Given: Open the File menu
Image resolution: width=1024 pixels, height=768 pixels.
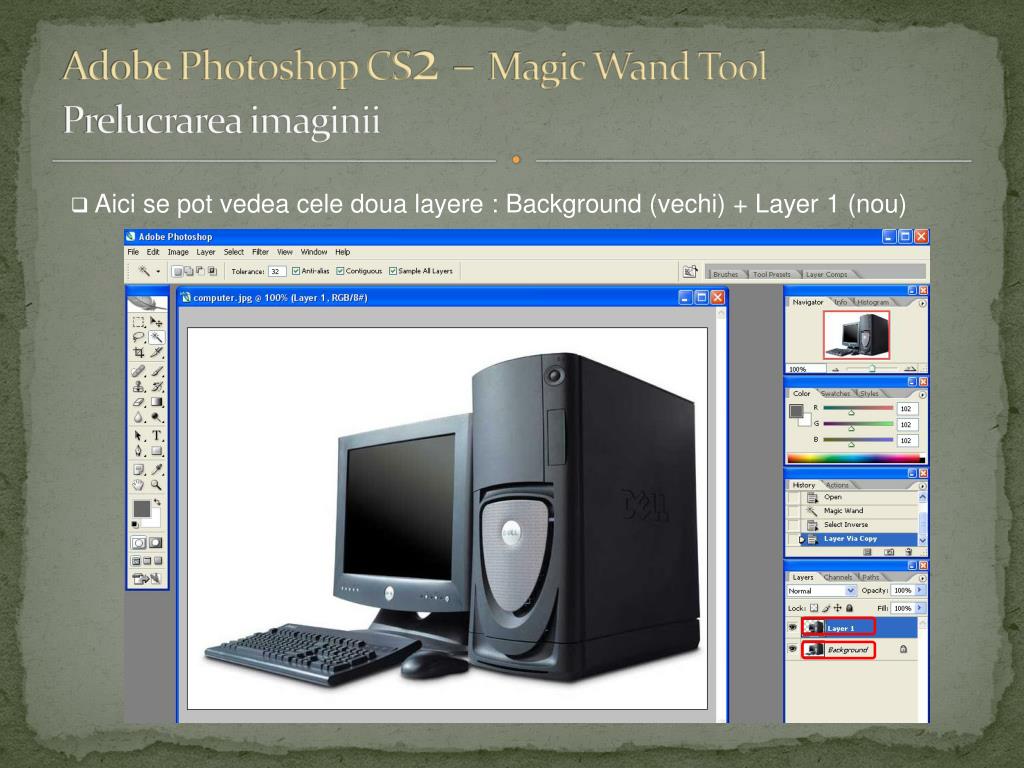Looking at the screenshot, I should (x=133, y=252).
